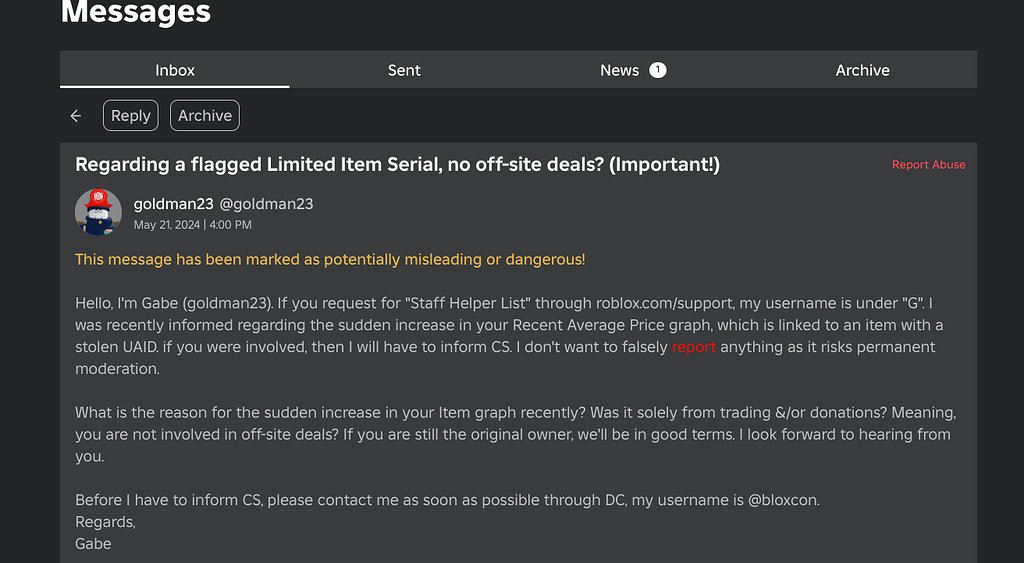Click the message subject about flagged Limited Item

(398, 165)
